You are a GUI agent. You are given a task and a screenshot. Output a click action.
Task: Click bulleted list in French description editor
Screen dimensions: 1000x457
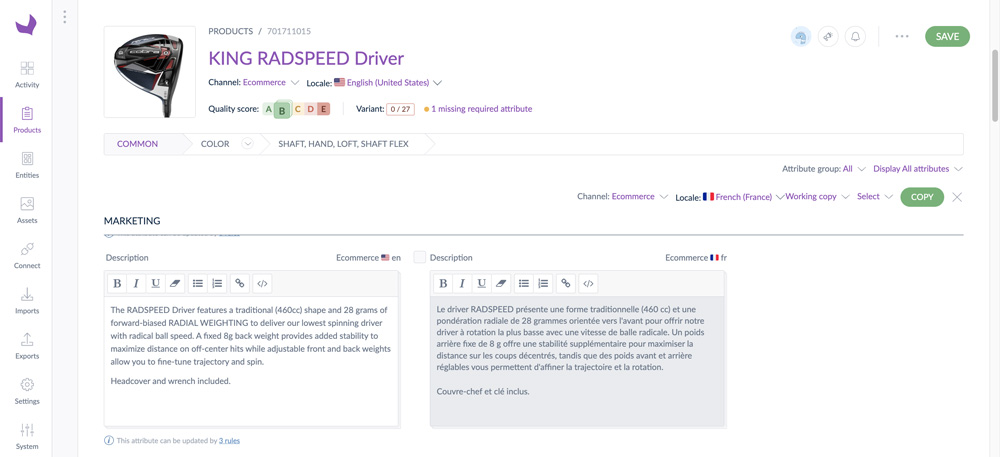pyautogui.click(x=524, y=283)
